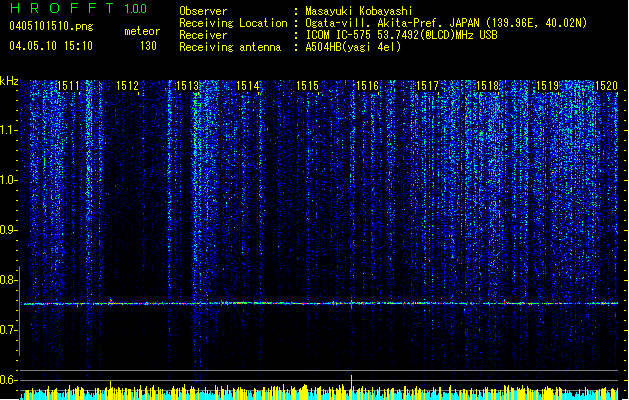Click the 0.7 frequency axis label

[x=8, y=330]
